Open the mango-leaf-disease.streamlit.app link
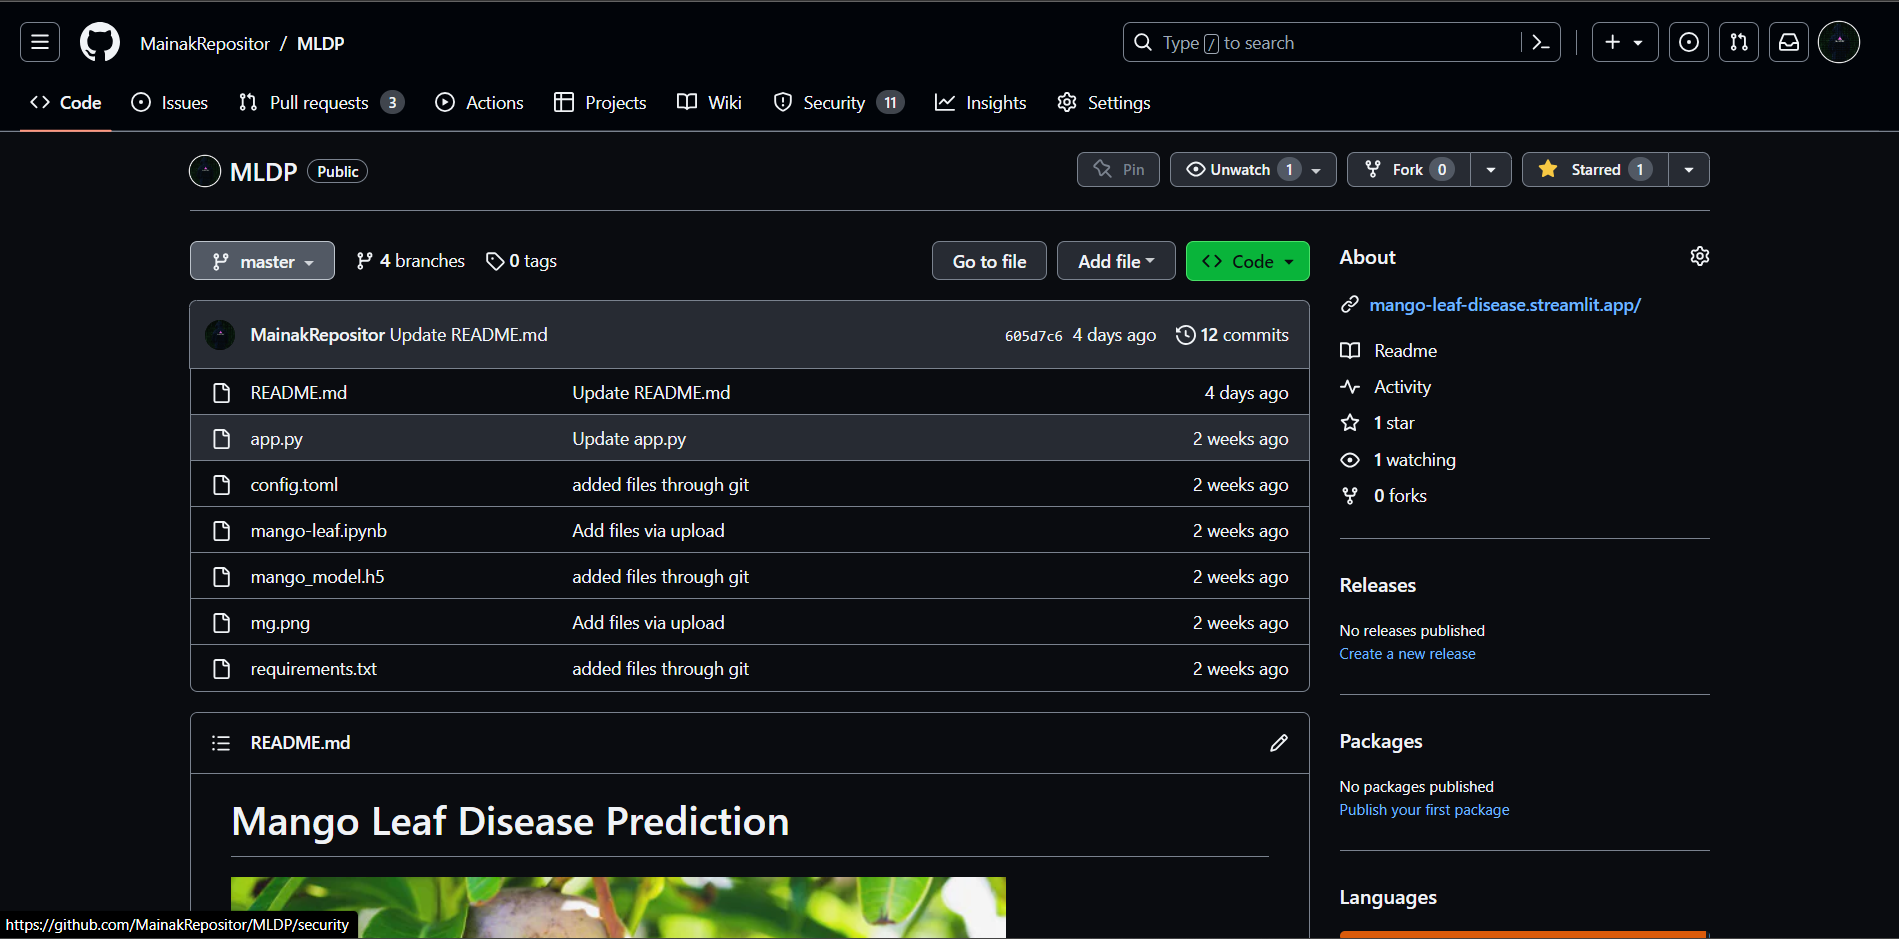The height and width of the screenshot is (939, 1899). pos(1504,305)
